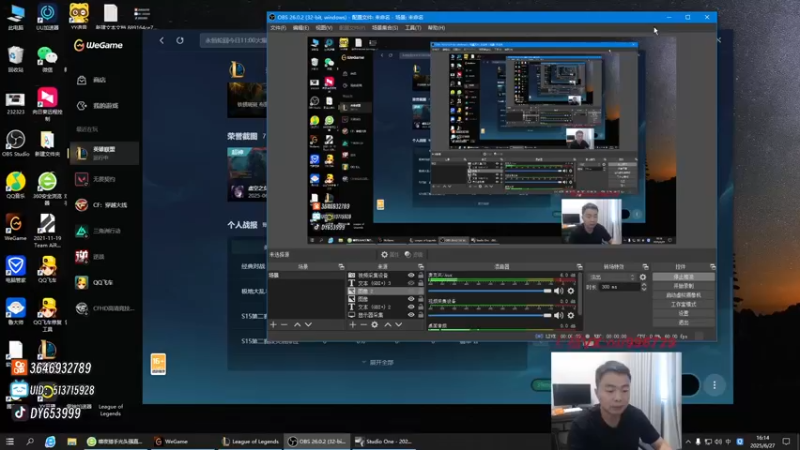The image size is (800, 450).
Task: Open the Windows Start menu
Action: (10, 441)
